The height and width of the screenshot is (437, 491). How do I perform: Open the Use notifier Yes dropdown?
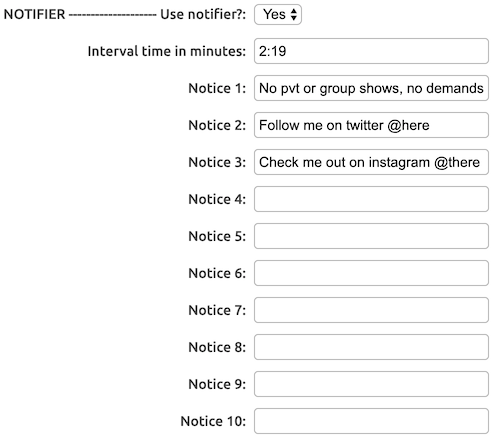[x=278, y=14]
